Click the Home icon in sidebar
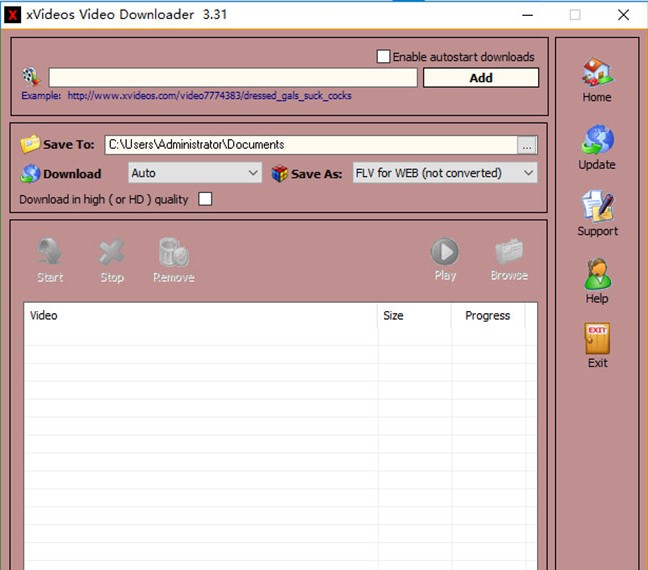The width and height of the screenshot is (648, 570). tap(597, 74)
